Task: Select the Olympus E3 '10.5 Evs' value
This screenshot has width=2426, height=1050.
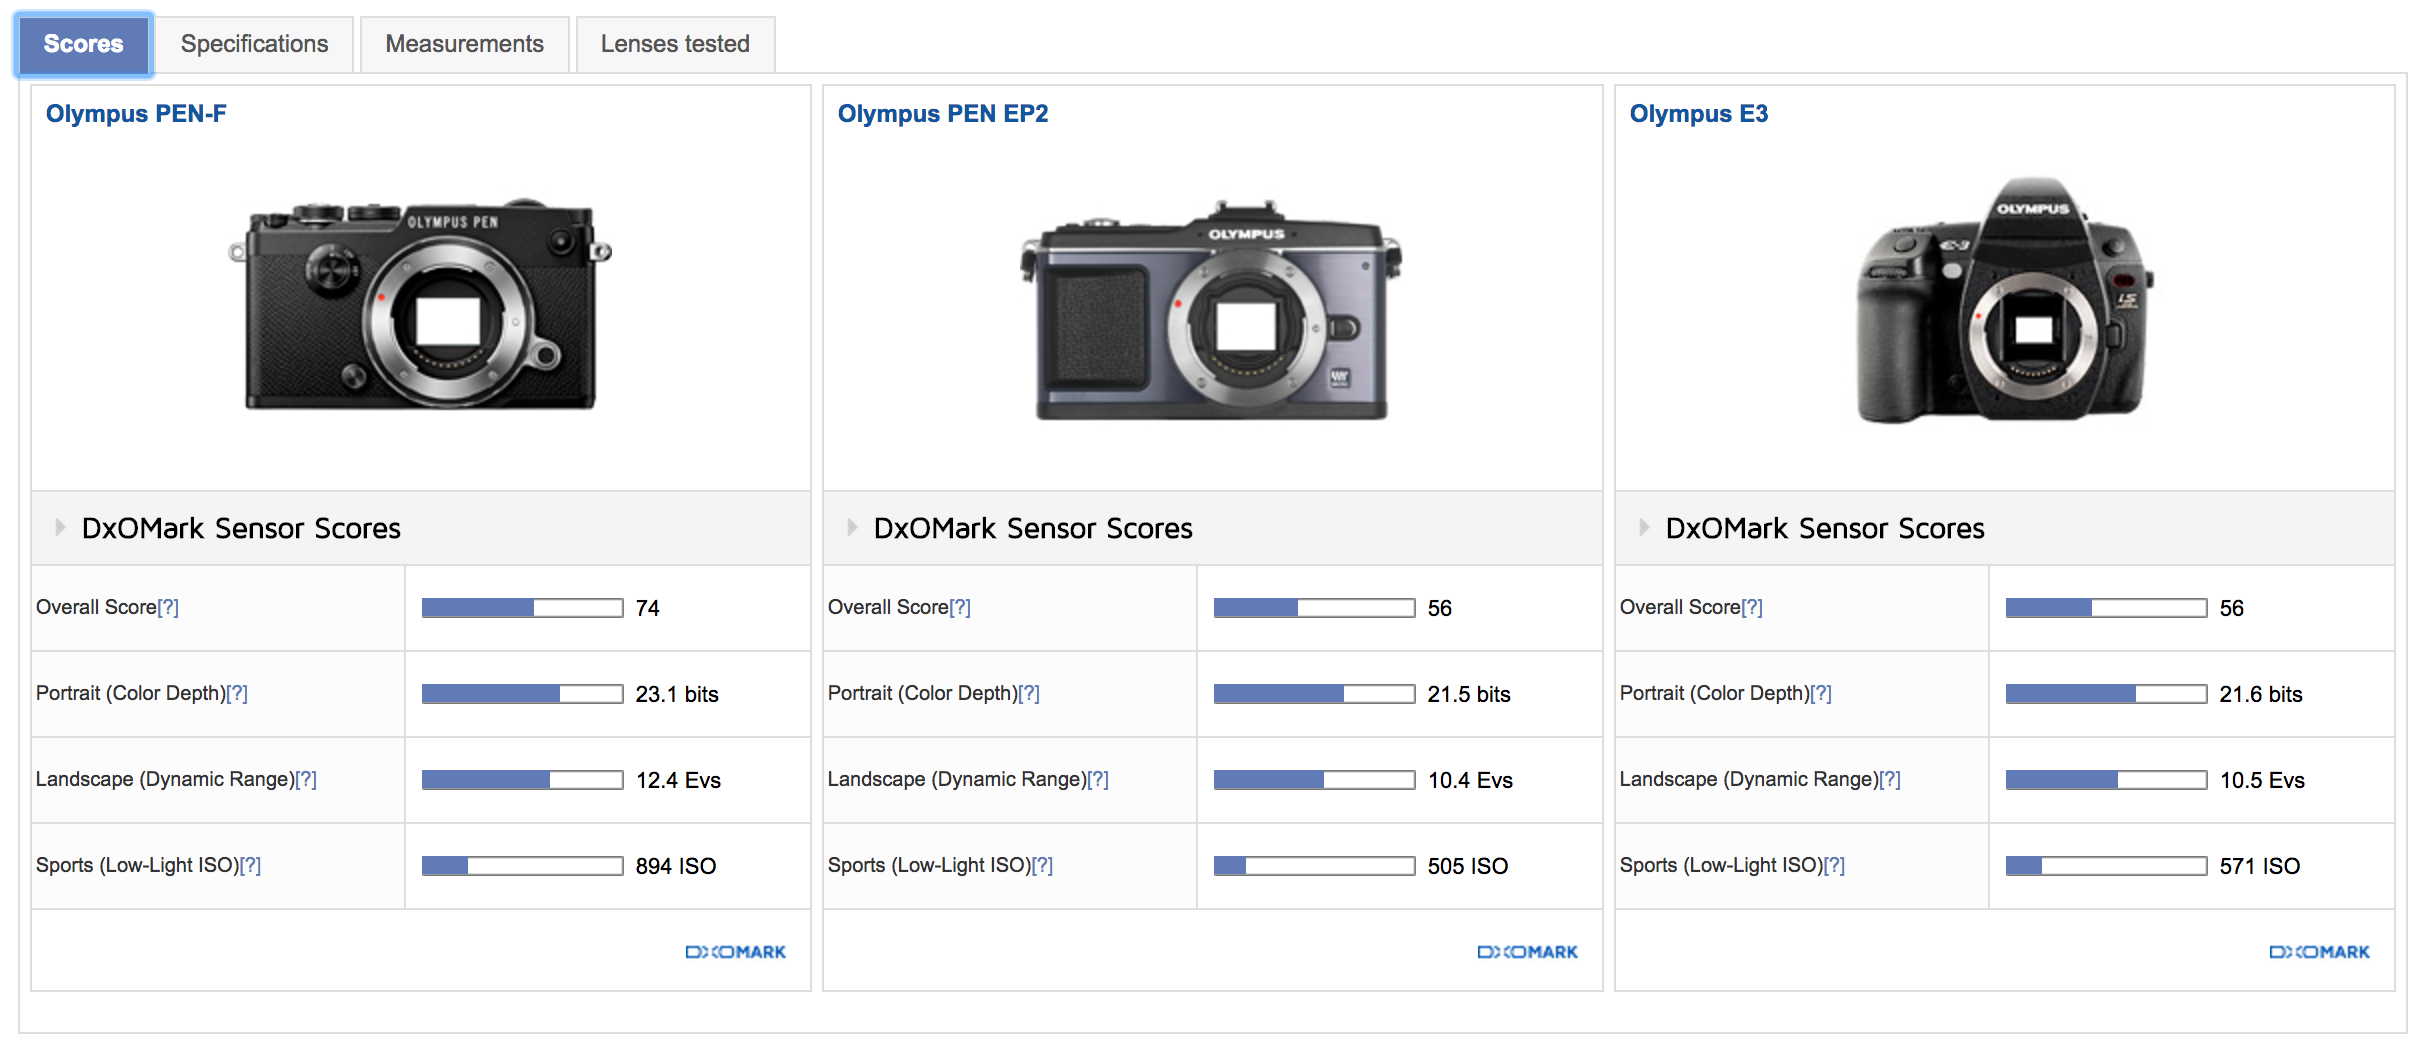Action: [x=2262, y=780]
